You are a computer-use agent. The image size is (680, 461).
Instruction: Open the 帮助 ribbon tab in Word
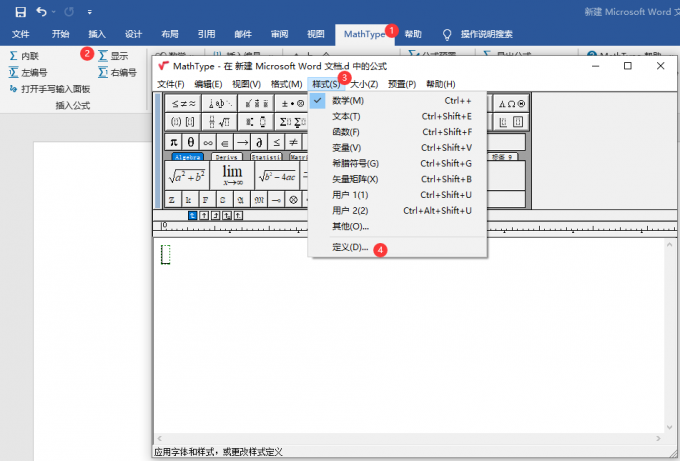[x=413, y=34]
